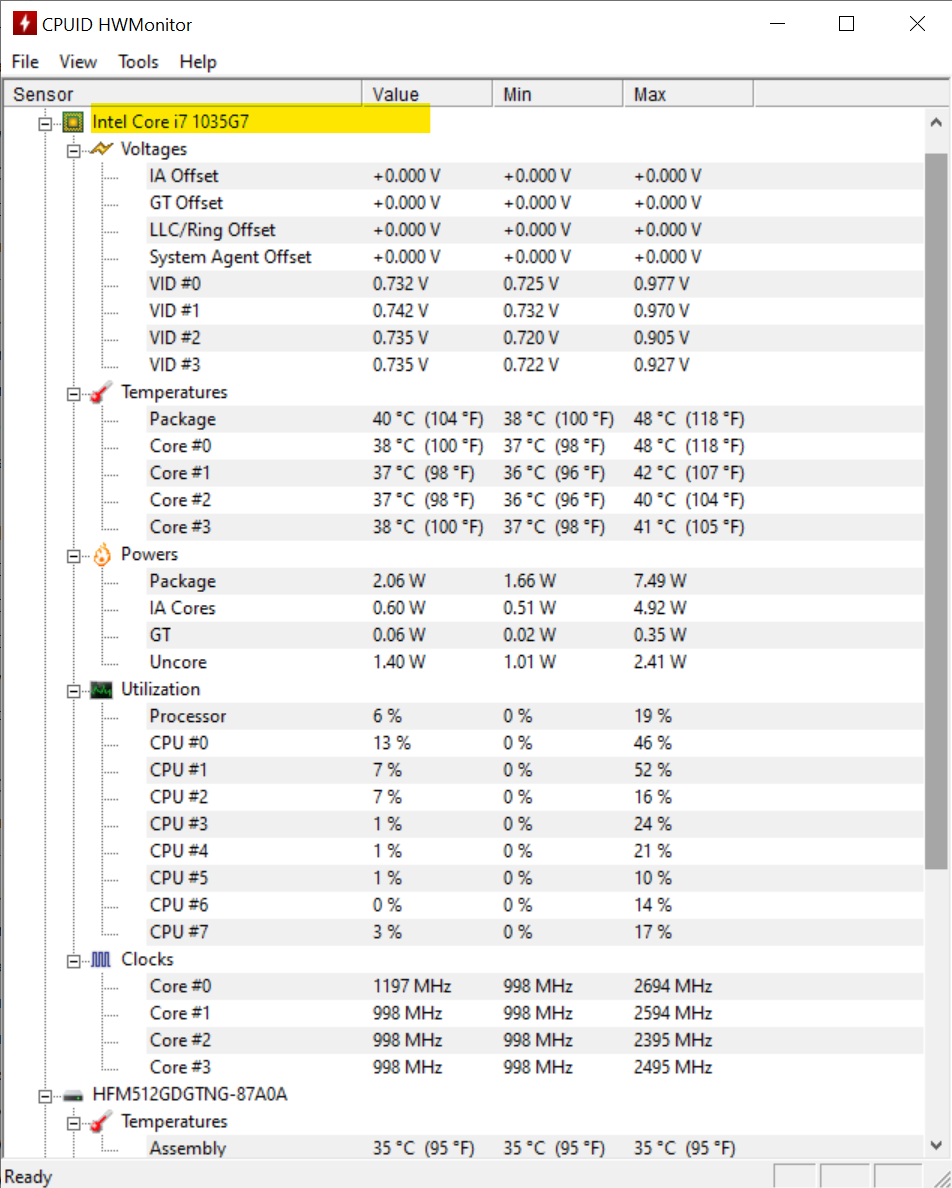Click the Clocks waveform icon
Screen dimensions: 952x1188
tap(101, 960)
